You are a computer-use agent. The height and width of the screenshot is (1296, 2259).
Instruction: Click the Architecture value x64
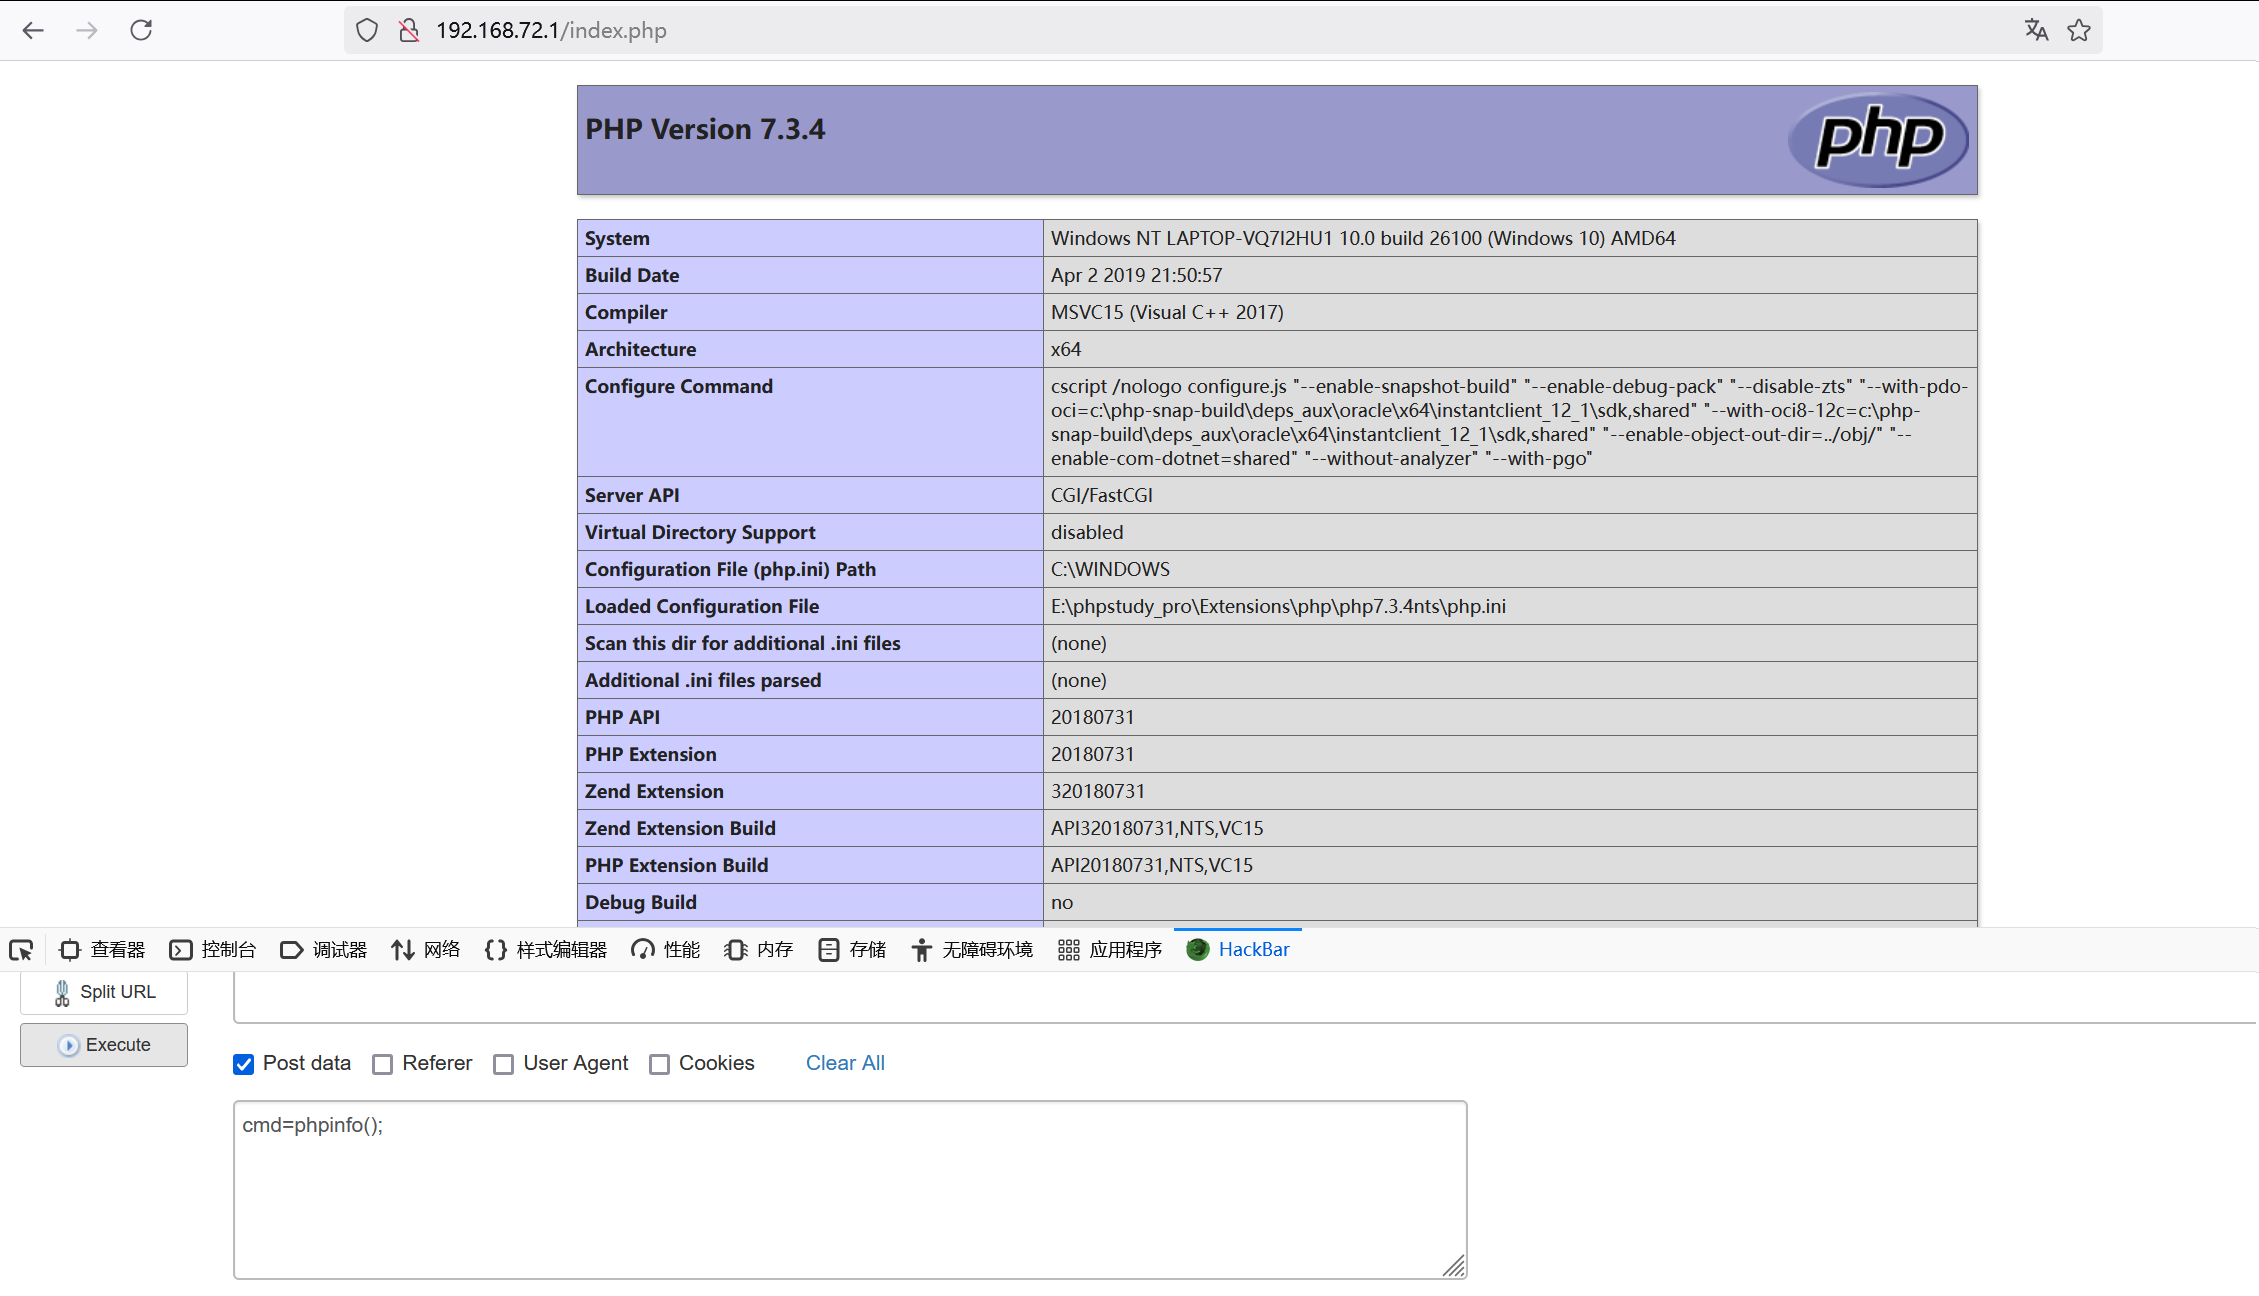click(1066, 349)
